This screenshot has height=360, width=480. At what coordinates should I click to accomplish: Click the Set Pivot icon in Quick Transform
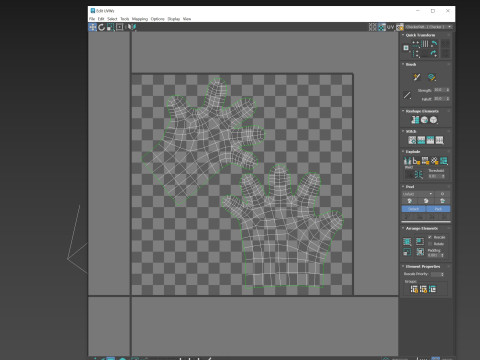click(406, 48)
